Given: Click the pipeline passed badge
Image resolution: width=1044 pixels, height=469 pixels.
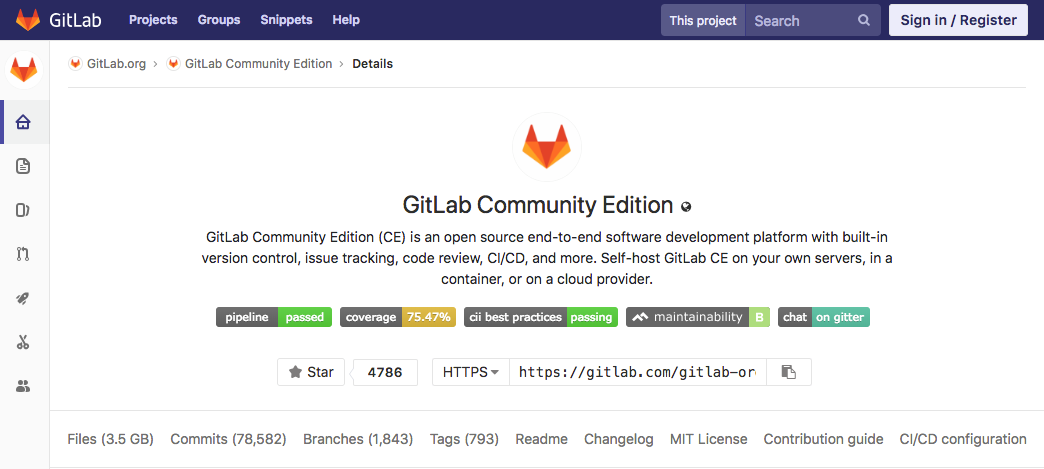Looking at the screenshot, I should [x=274, y=317].
